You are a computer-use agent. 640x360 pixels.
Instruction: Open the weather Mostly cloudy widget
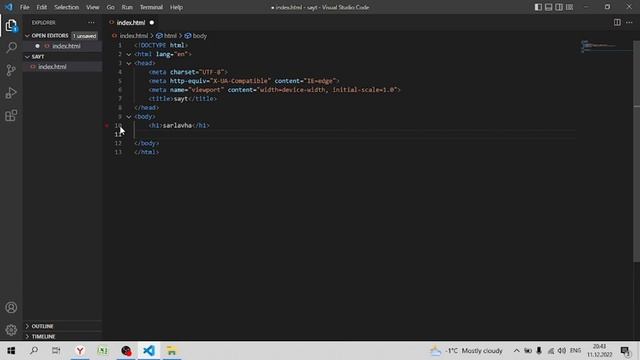[466, 351]
